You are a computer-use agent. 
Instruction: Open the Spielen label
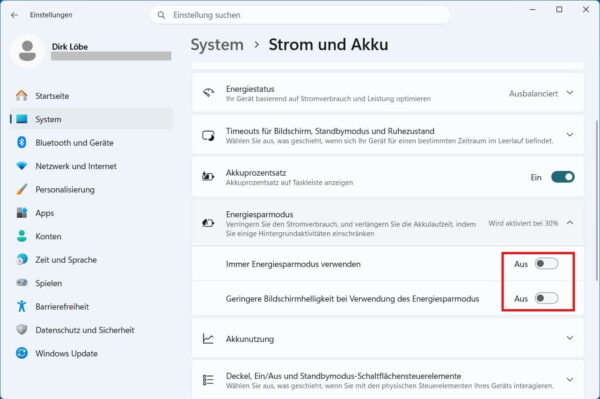[x=49, y=283]
